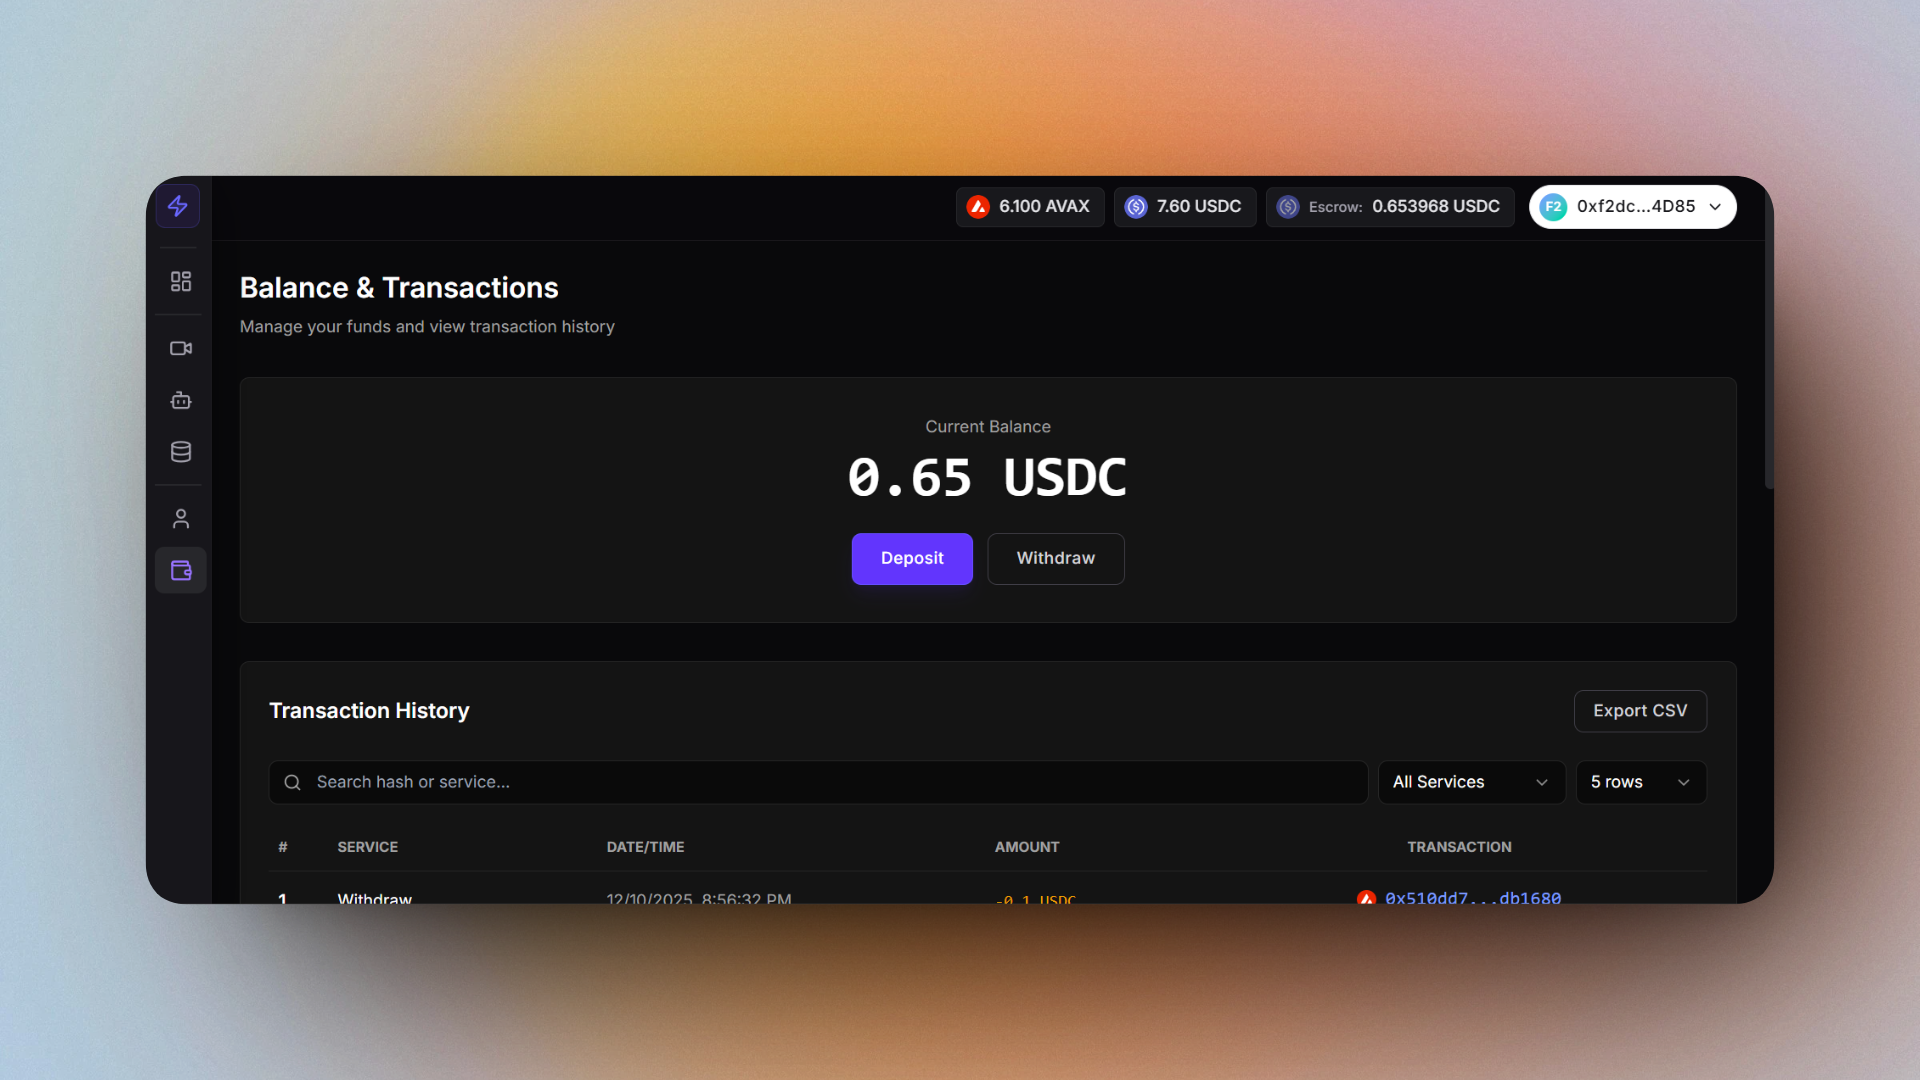Select the user profile icon
The width and height of the screenshot is (1920, 1080).
[x=180, y=518]
